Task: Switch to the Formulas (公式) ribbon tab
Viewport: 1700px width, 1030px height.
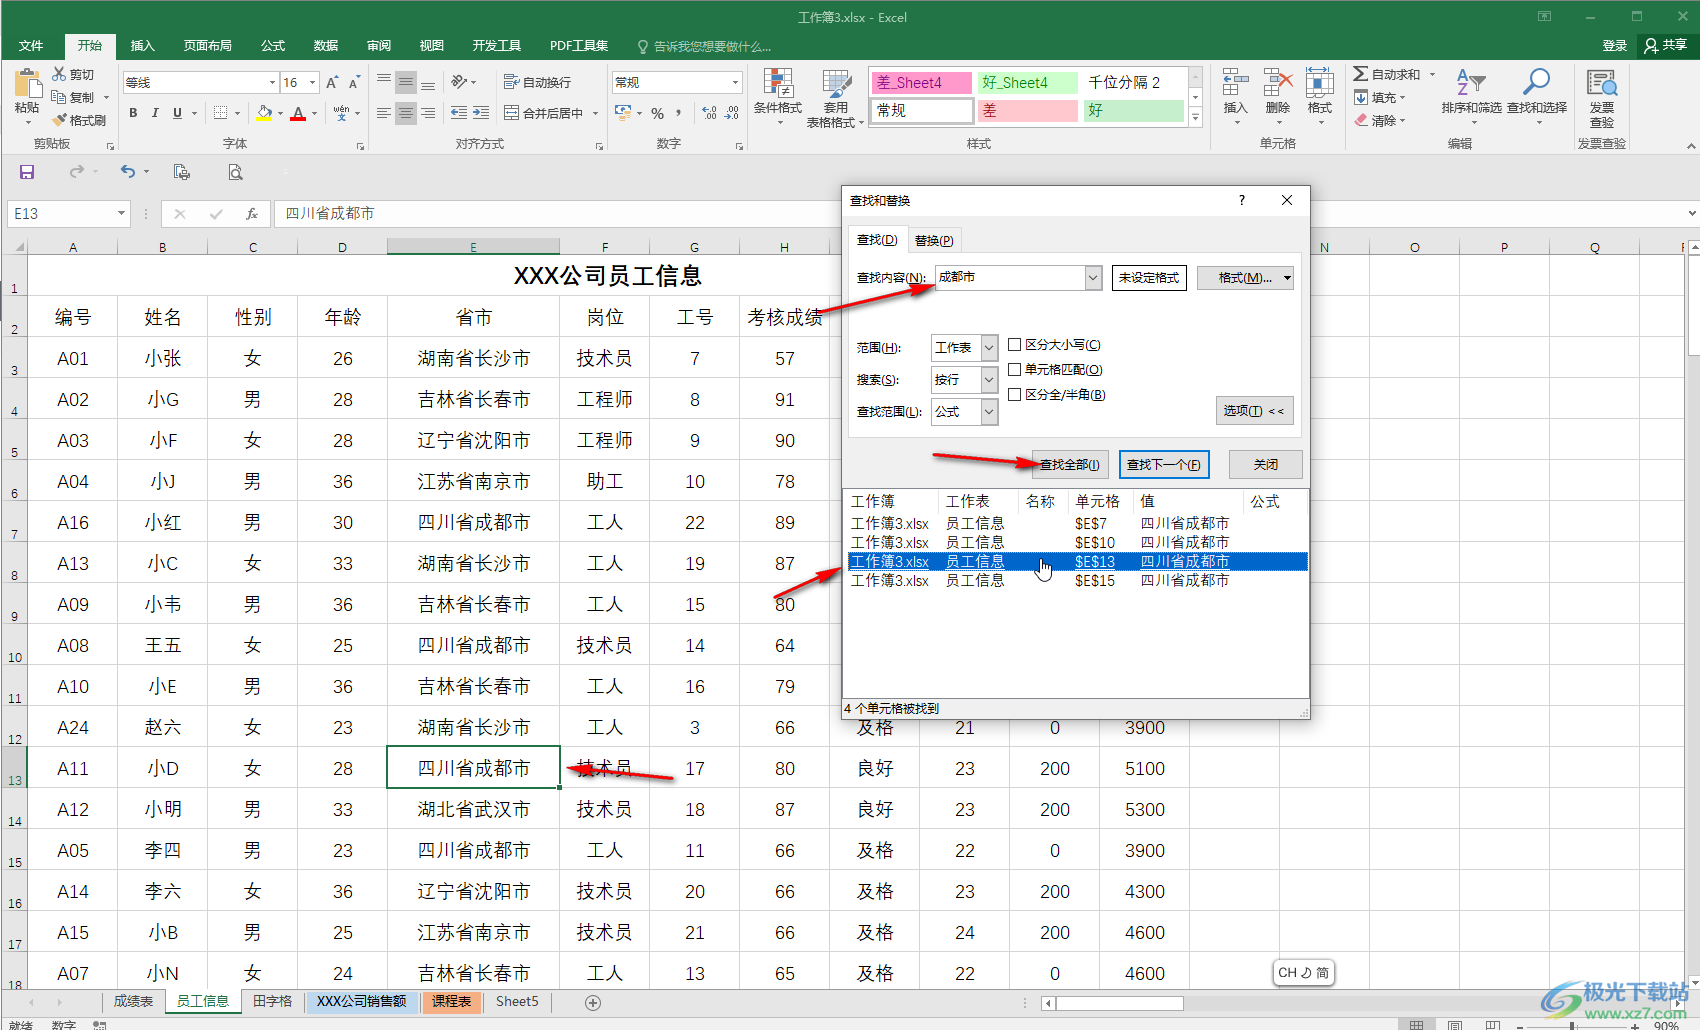Action: coord(273,45)
